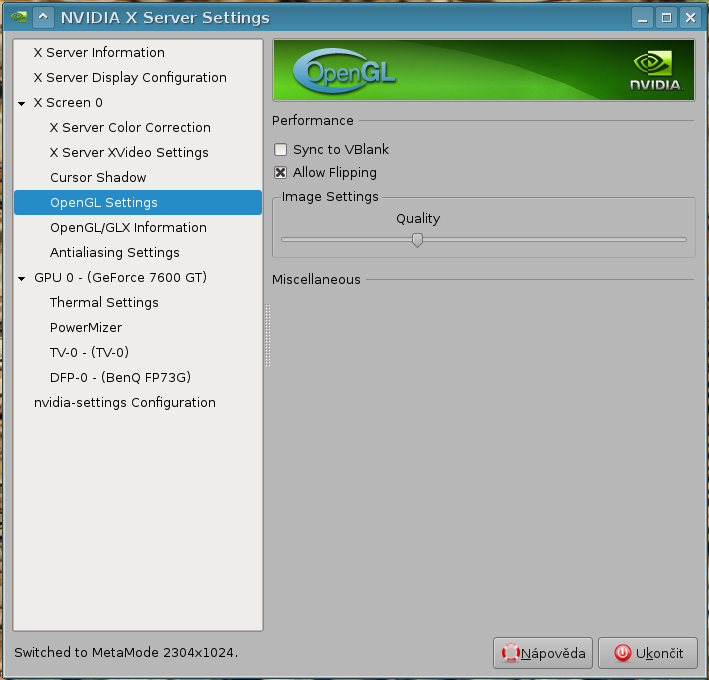Image resolution: width=709 pixels, height=680 pixels.
Task: Click the 'Quality' slider label
Action: pos(418,219)
